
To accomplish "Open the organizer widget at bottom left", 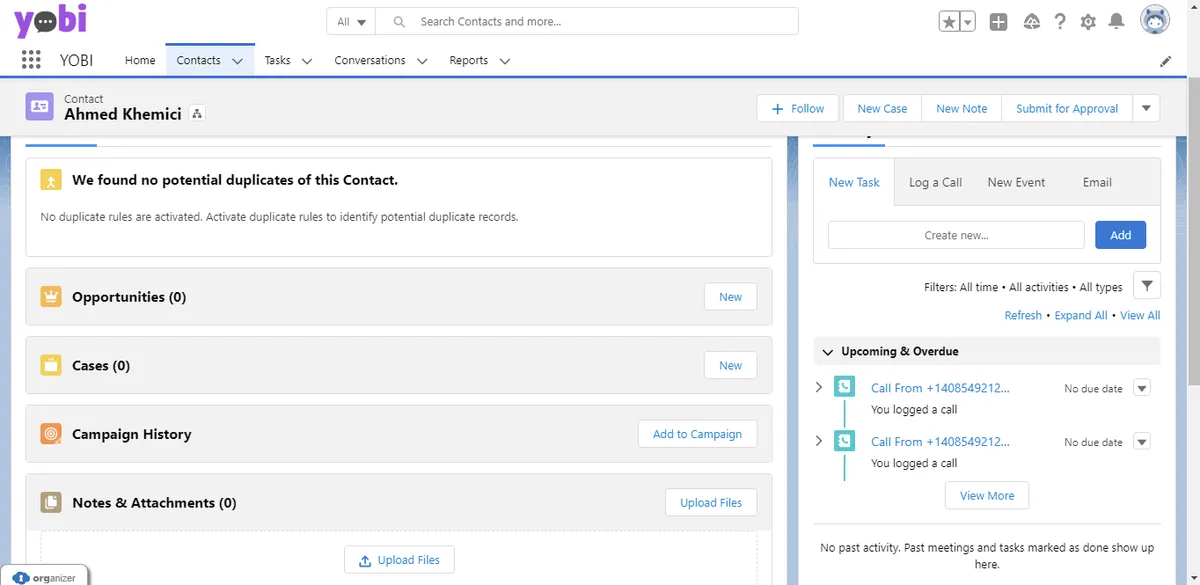I will pyautogui.click(x=45, y=577).
